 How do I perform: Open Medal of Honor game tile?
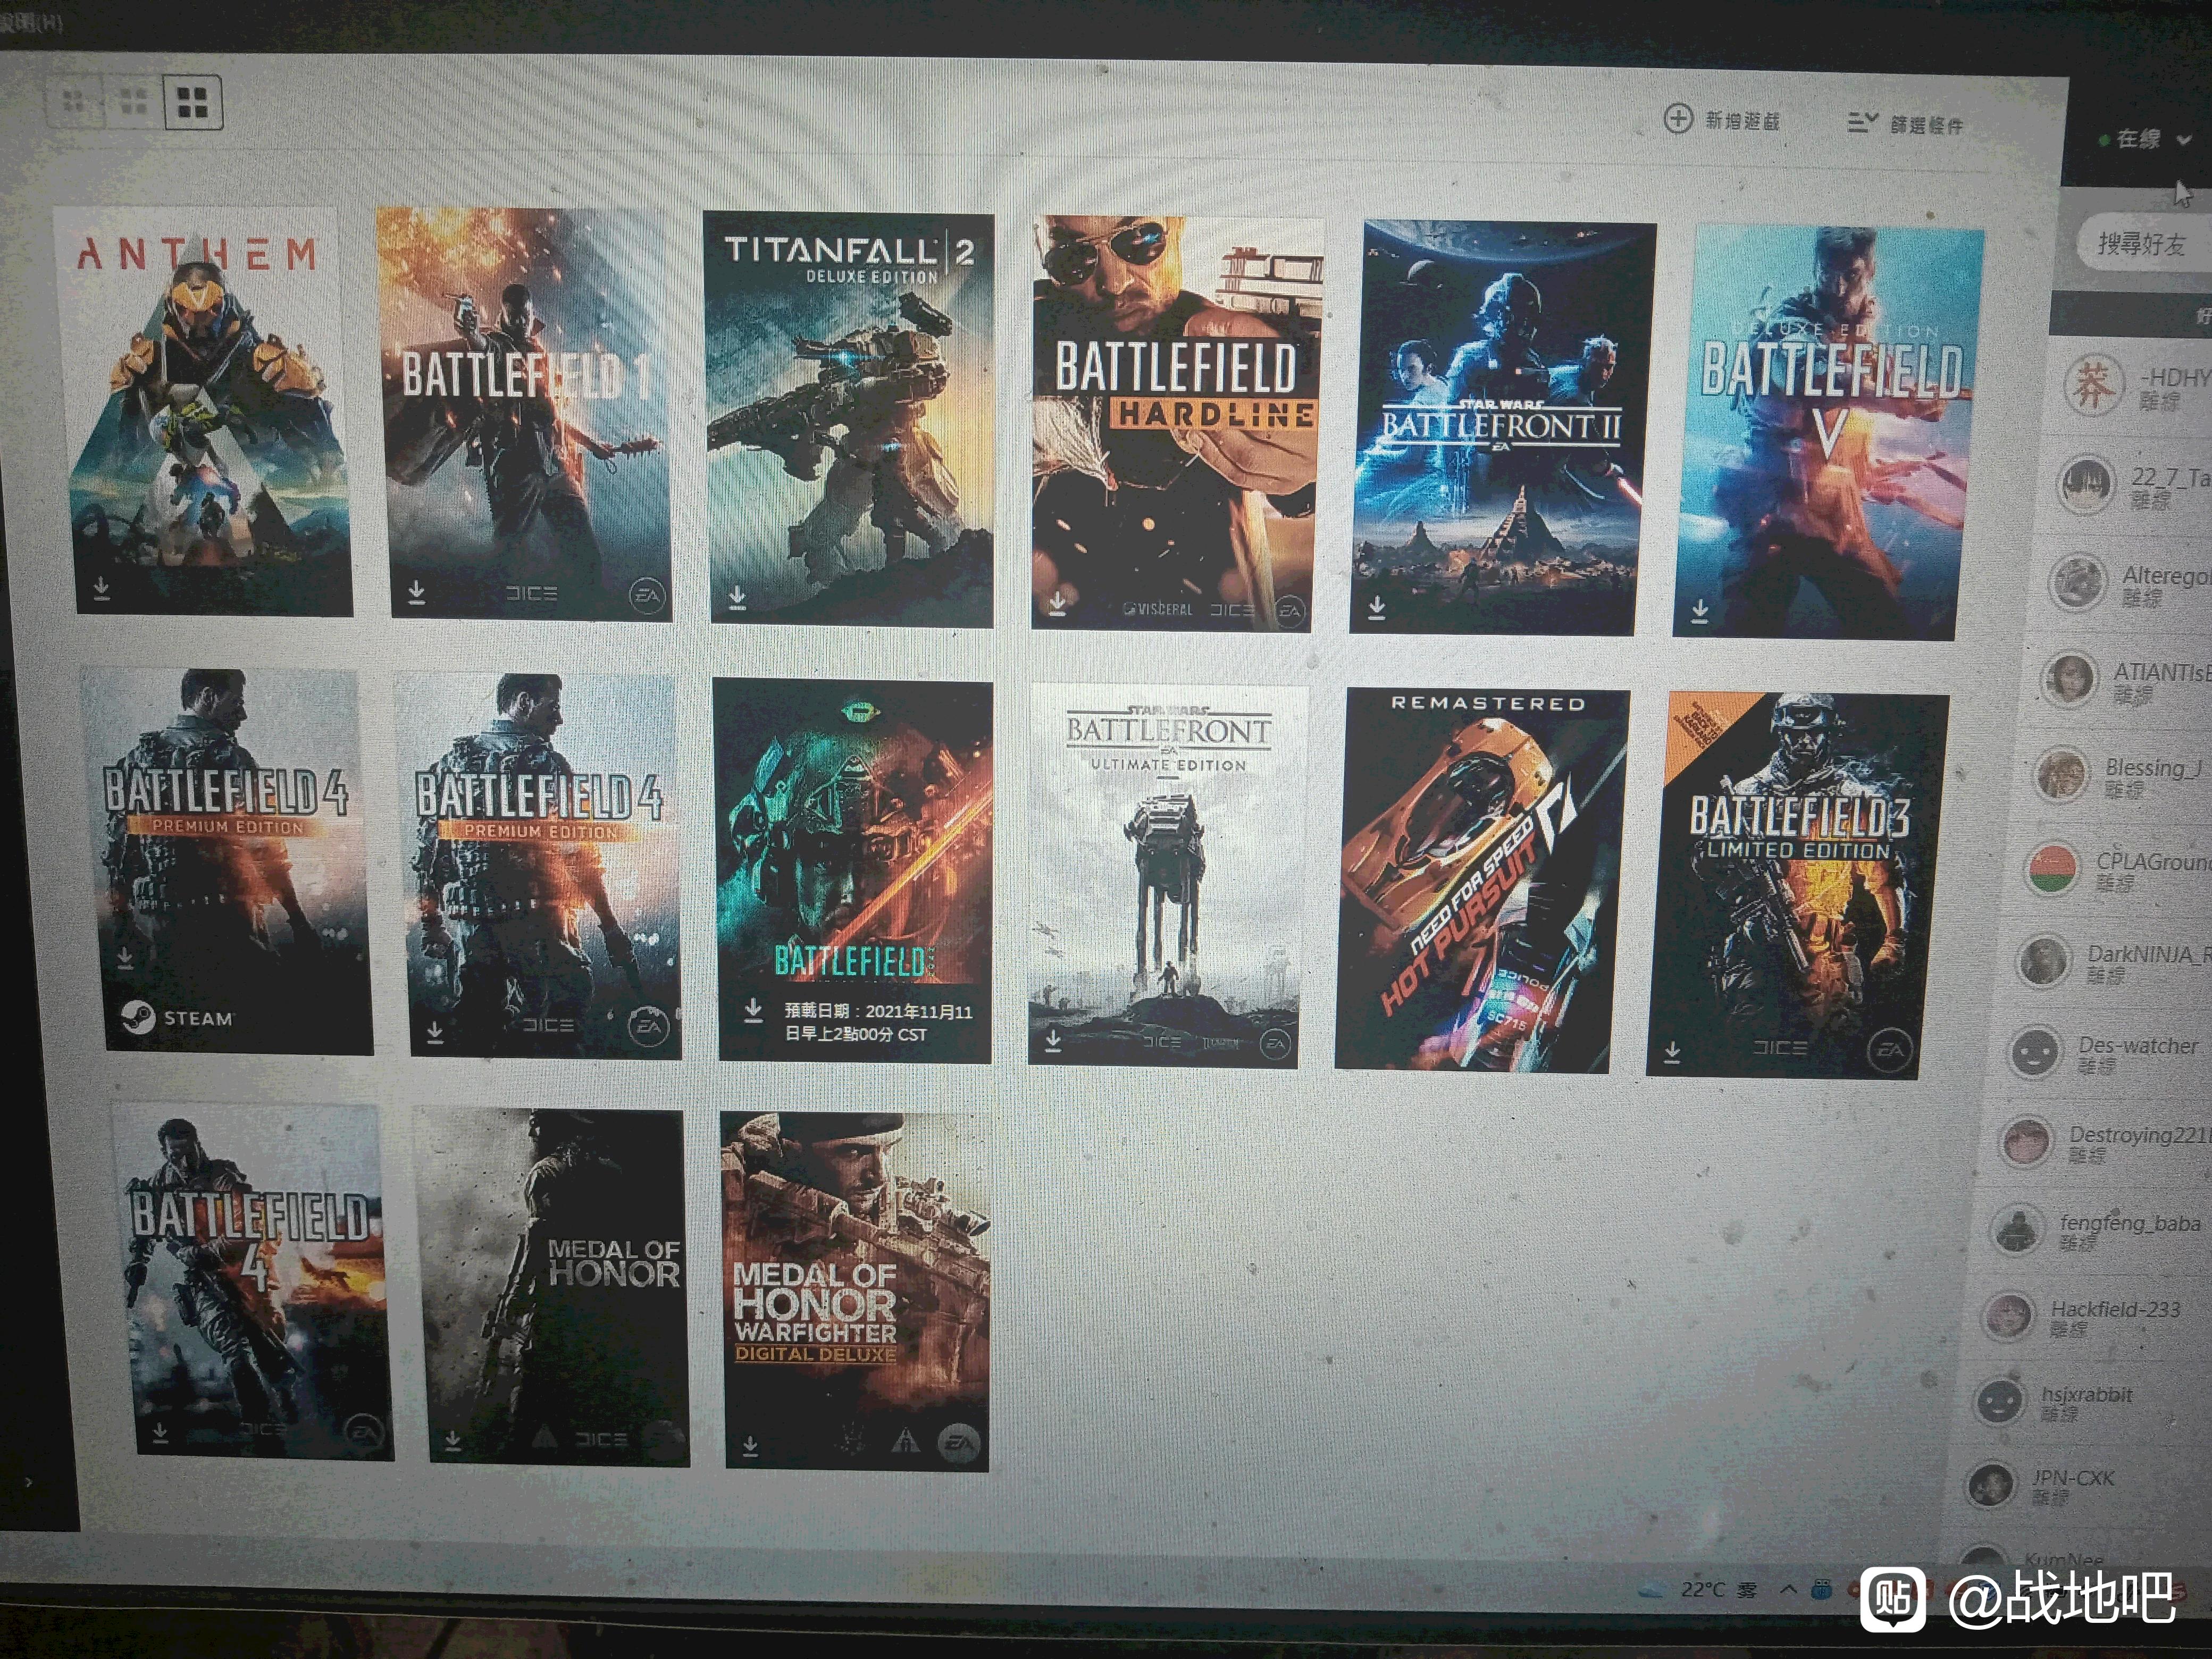tap(552, 1287)
